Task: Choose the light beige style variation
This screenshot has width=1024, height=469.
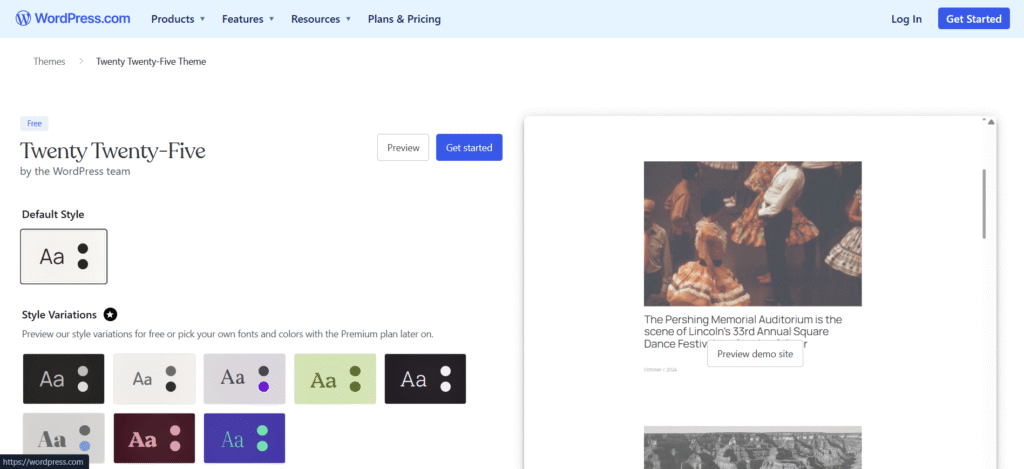Action: click(154, 379)
